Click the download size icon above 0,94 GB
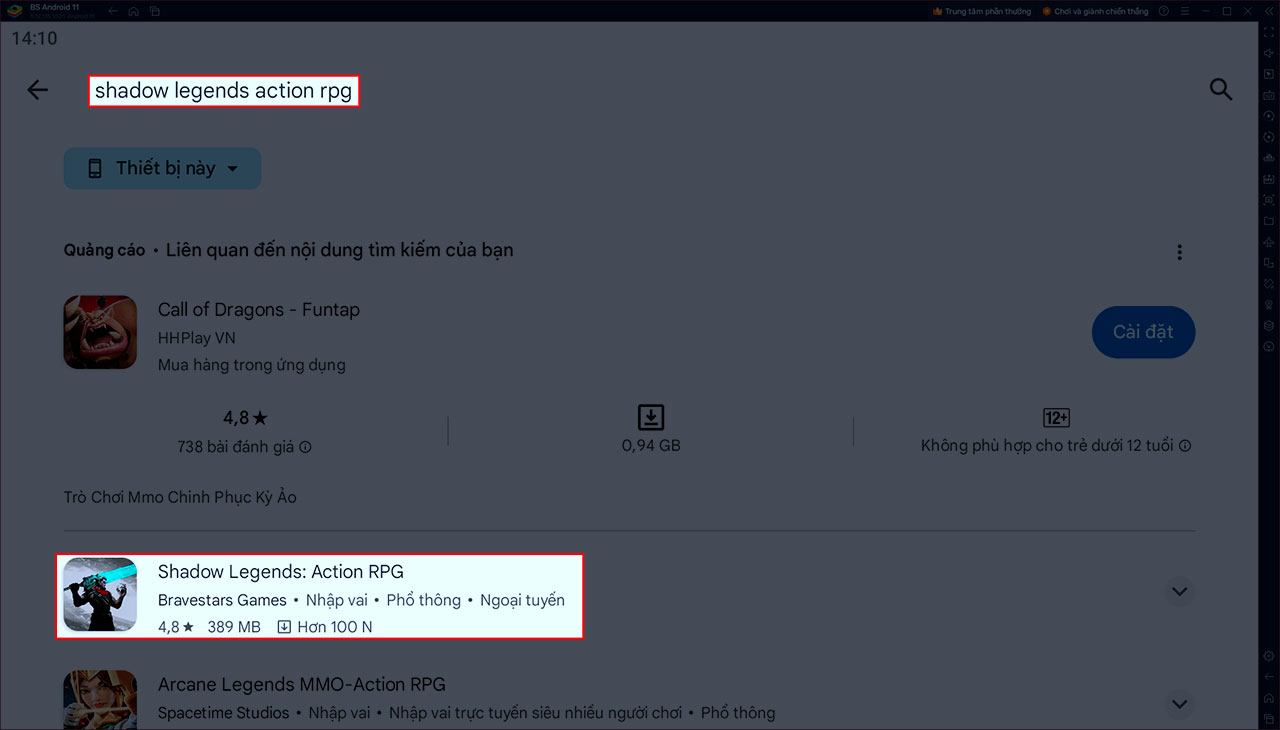This screenshot has width=1280, height=730. (x=651, y=417)
